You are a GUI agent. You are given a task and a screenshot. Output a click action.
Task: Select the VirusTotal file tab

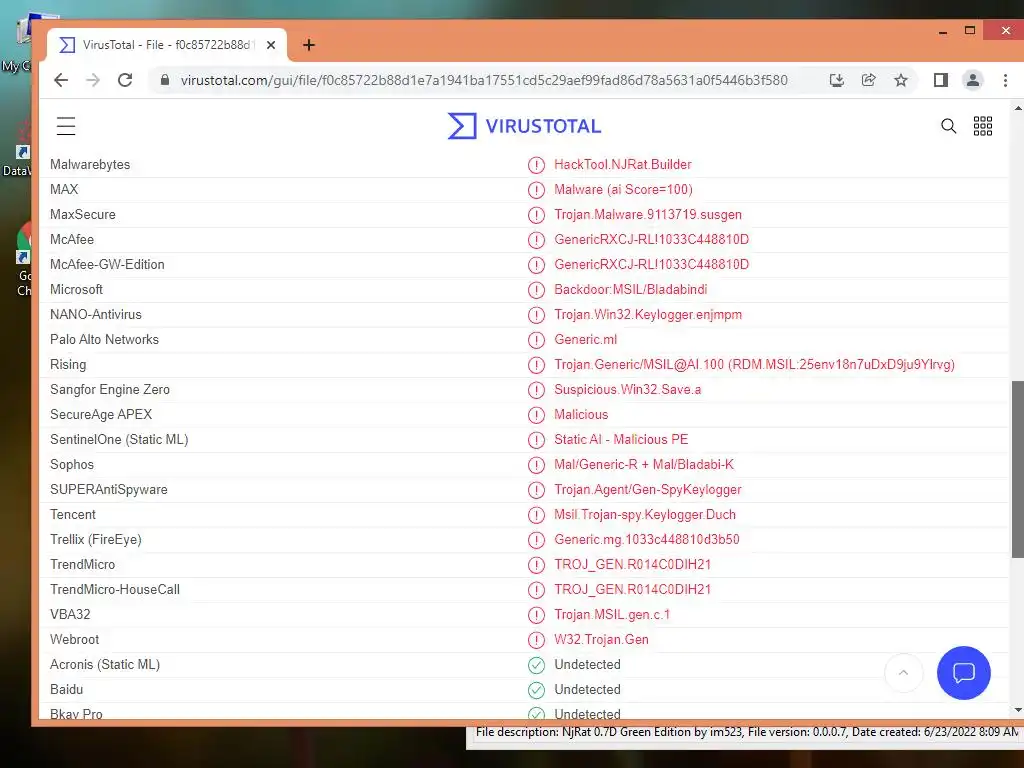[167, 44]
